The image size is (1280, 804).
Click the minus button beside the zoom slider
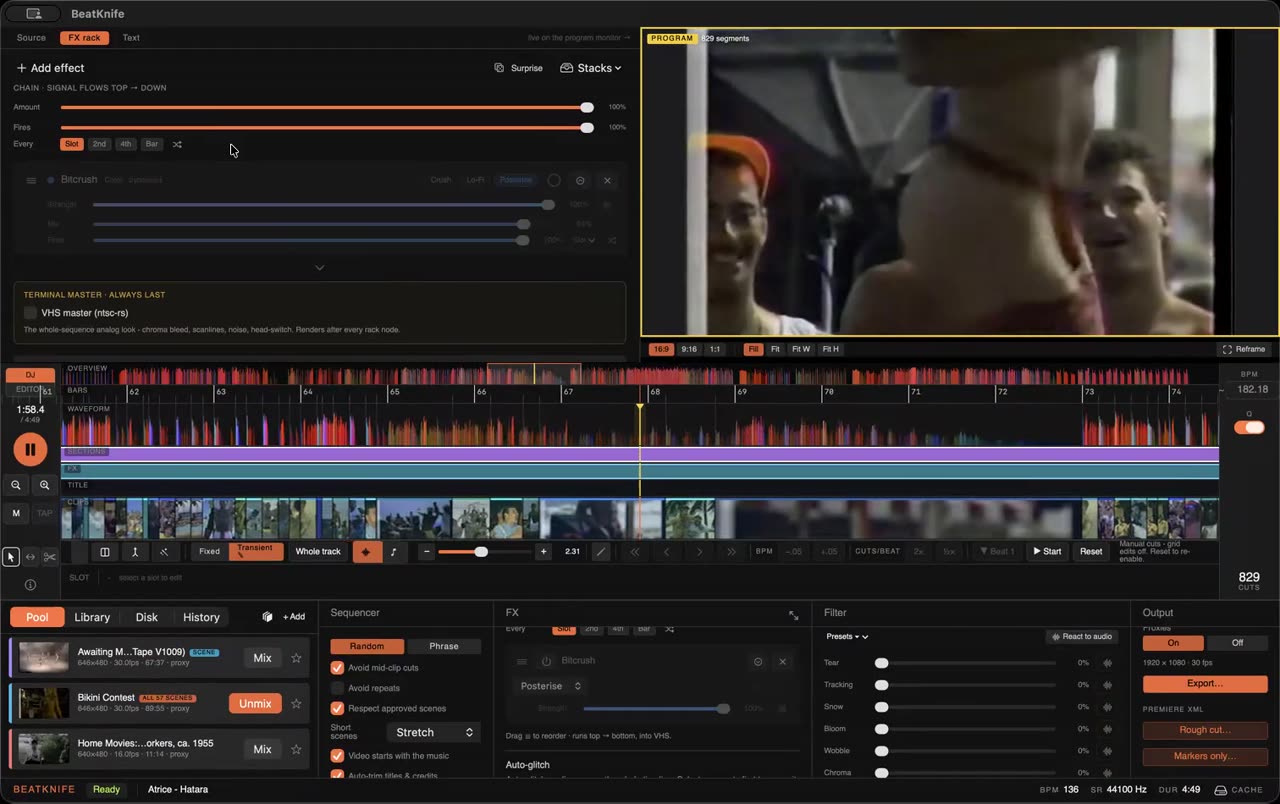[427, 551]
